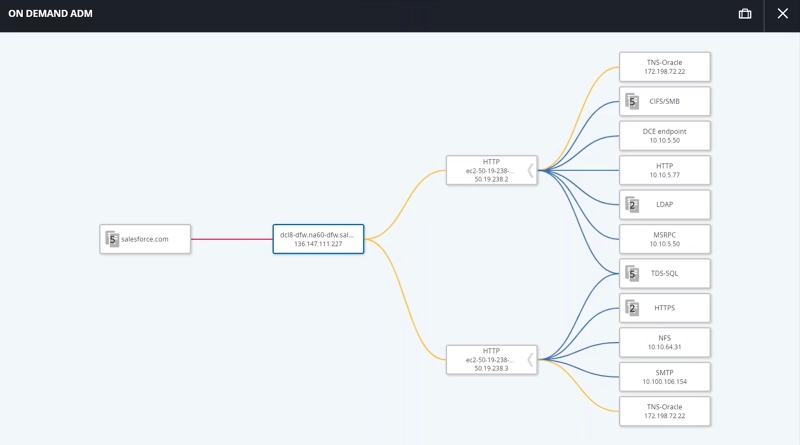This screenshot has width=800, height=445.
Task: Select the SMTP 10.100.106.154 node
Action: point(664,376)
